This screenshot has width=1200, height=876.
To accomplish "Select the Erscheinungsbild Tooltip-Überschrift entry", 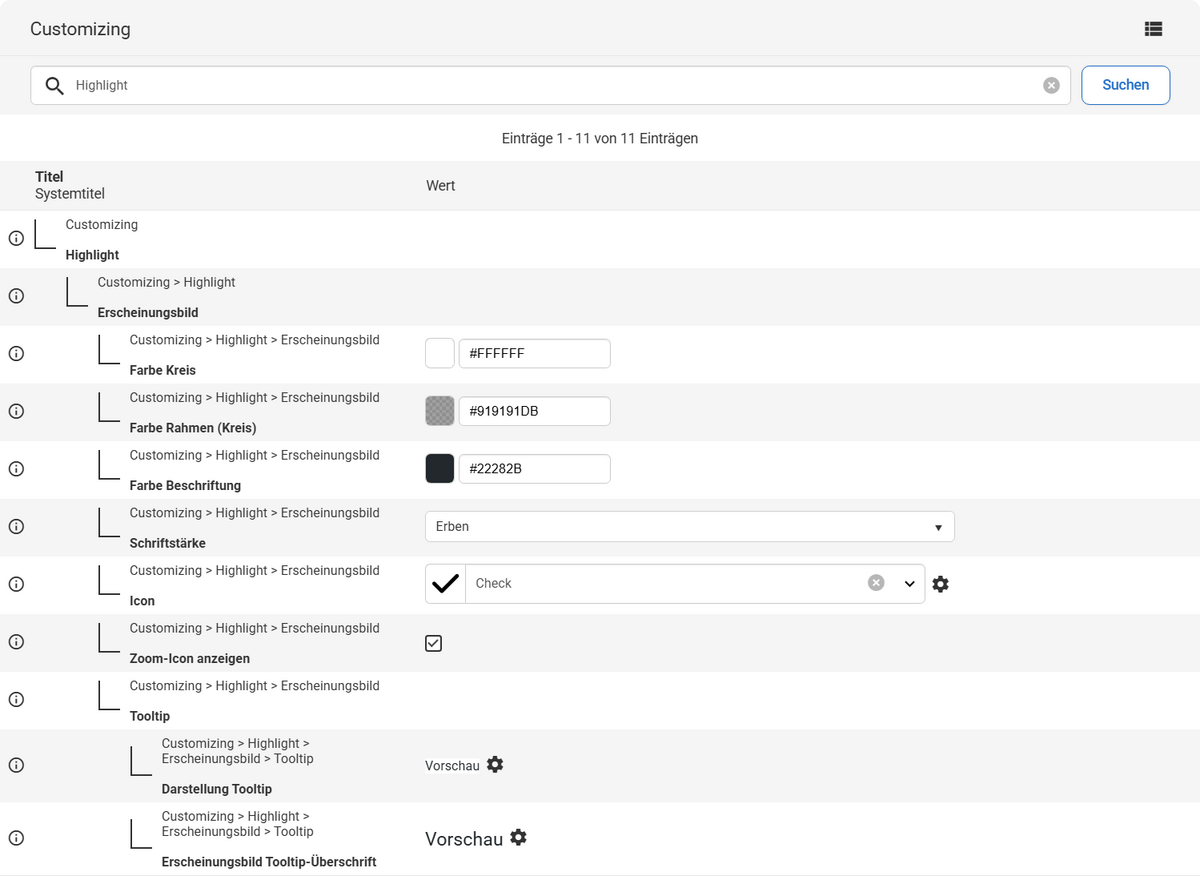I will pos(269,862).
